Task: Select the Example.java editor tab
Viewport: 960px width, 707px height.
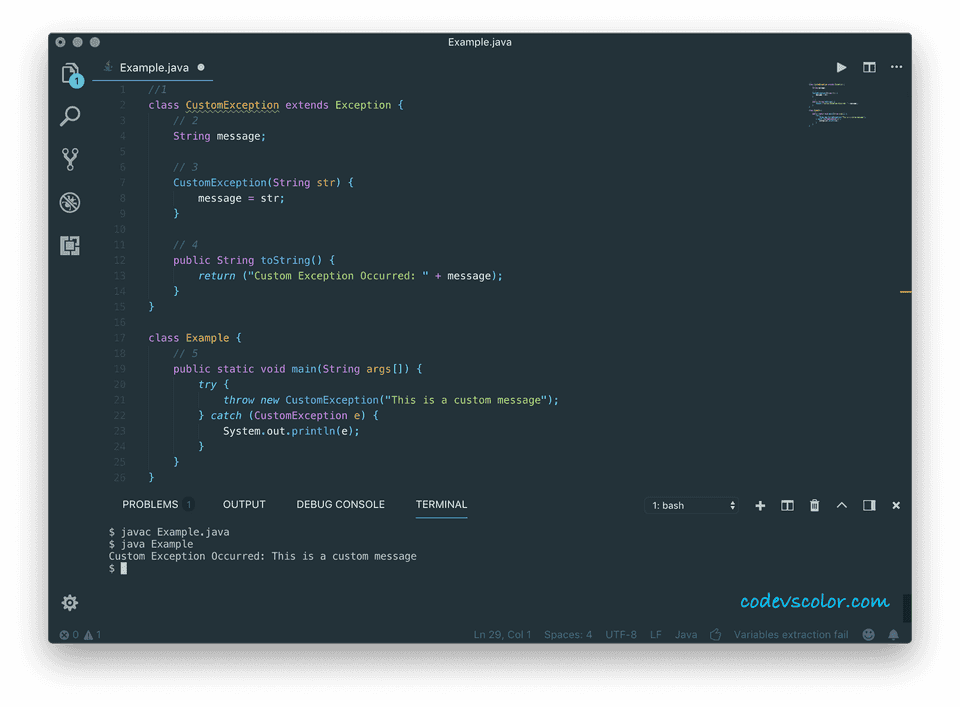Action: [153, 68]
